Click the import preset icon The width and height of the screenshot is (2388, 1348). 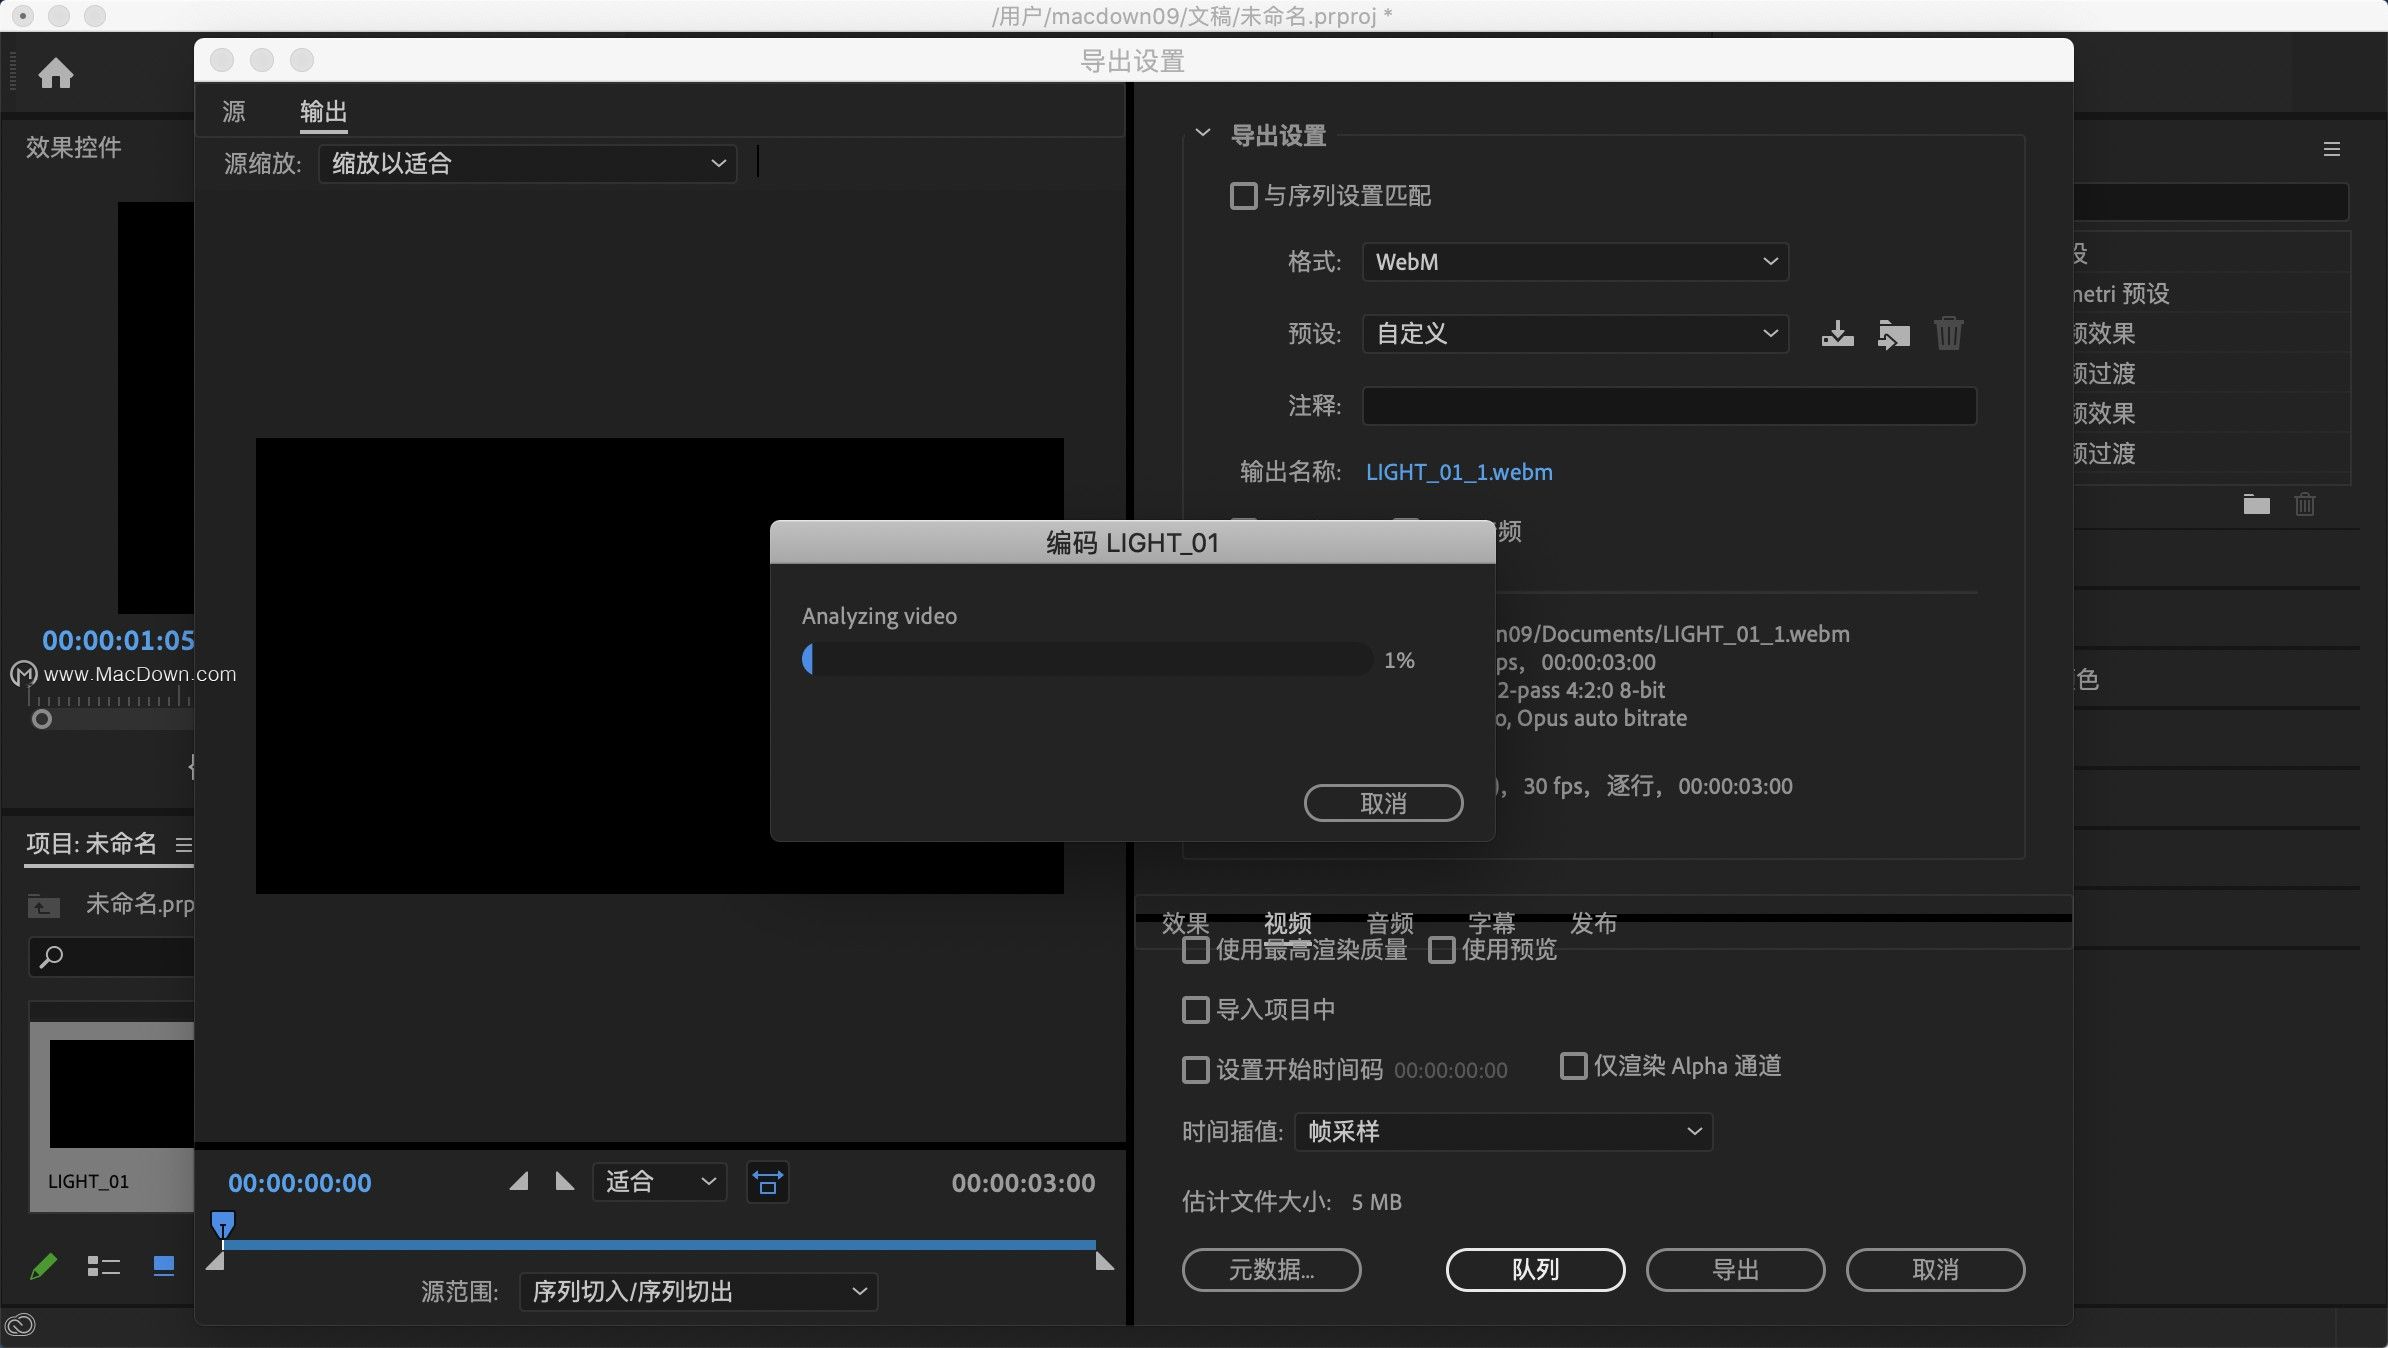pos(1893,333)
